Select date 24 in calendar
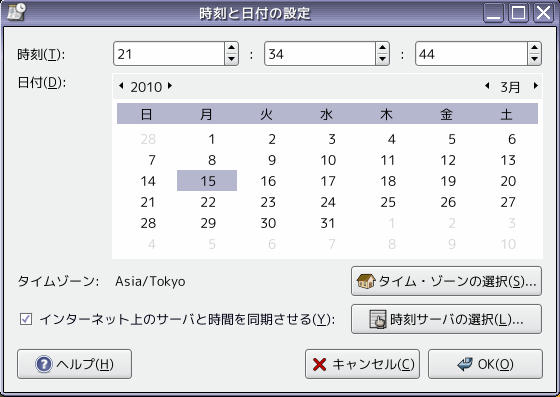560x397 pixels. (x=328, y=202)
